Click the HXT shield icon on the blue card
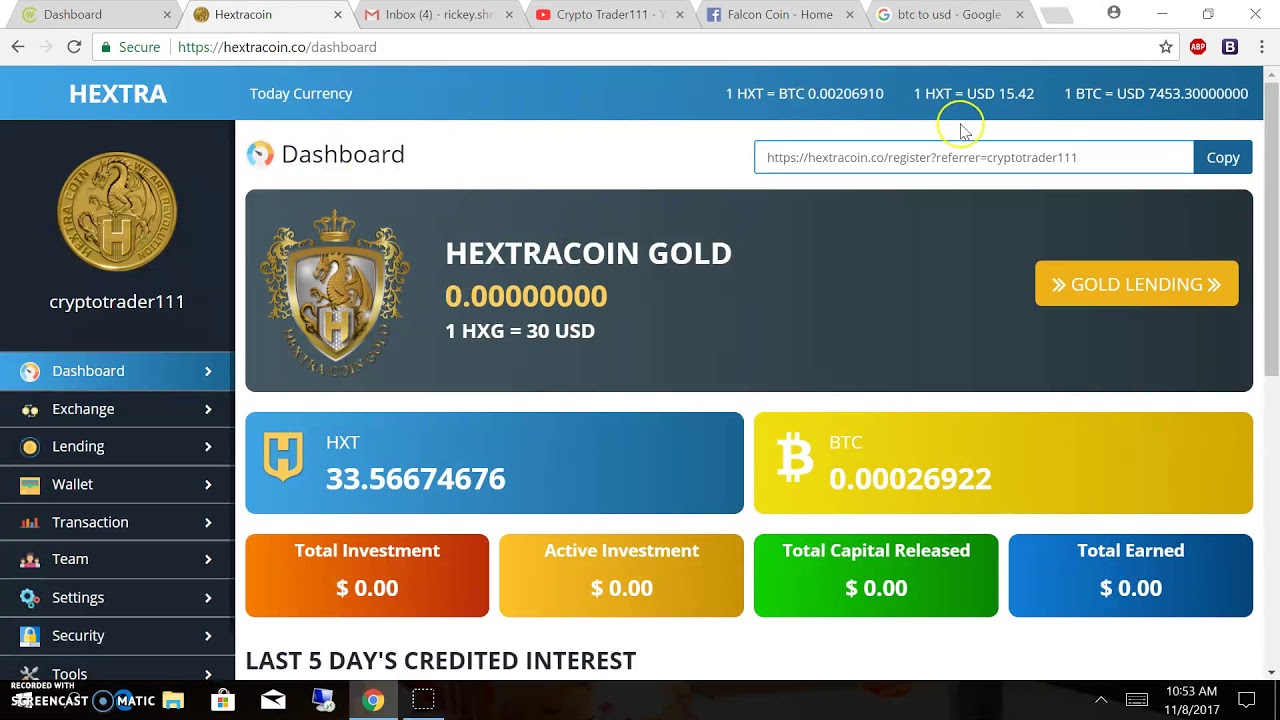The image size is (1280, 720). click(283, 458)
